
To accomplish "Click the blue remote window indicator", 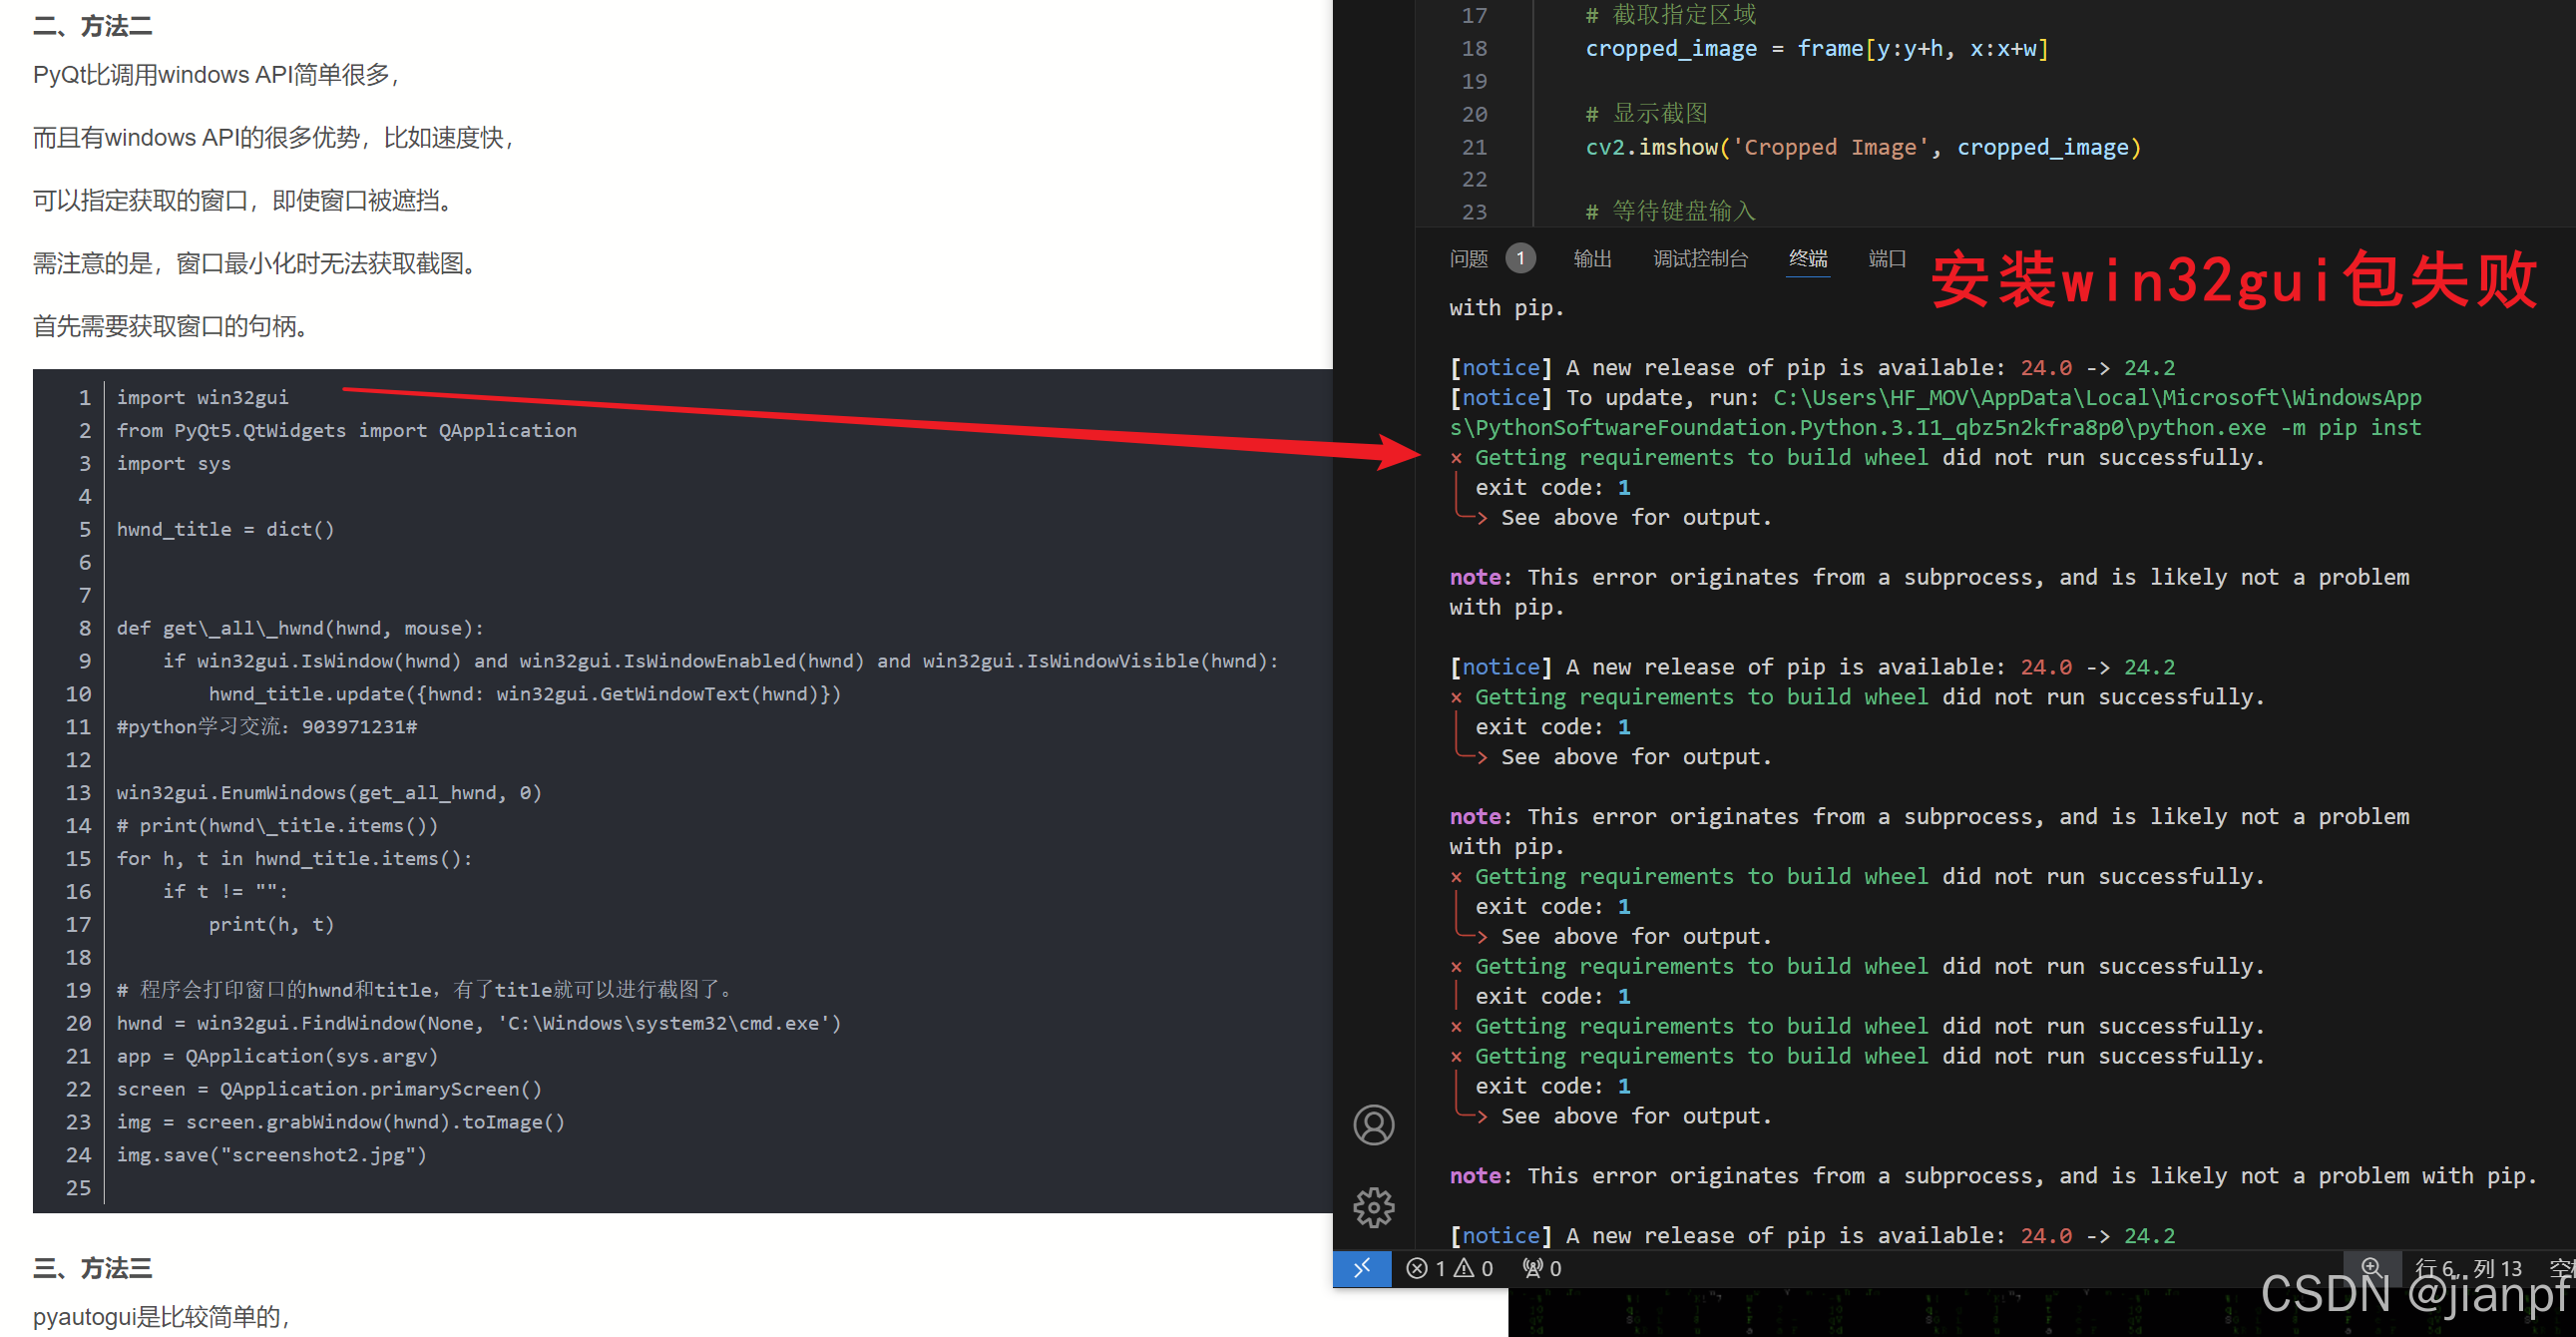I will pyautogui.click(x=1361, y=1268).
